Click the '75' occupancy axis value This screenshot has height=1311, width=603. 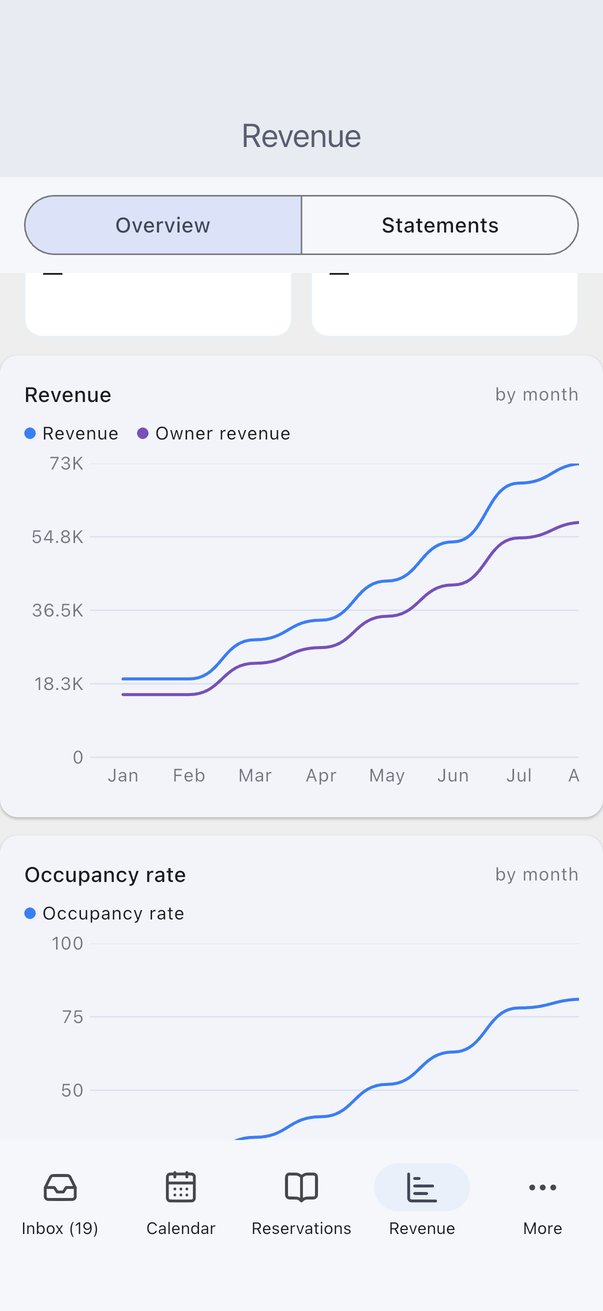[72, 1017]
